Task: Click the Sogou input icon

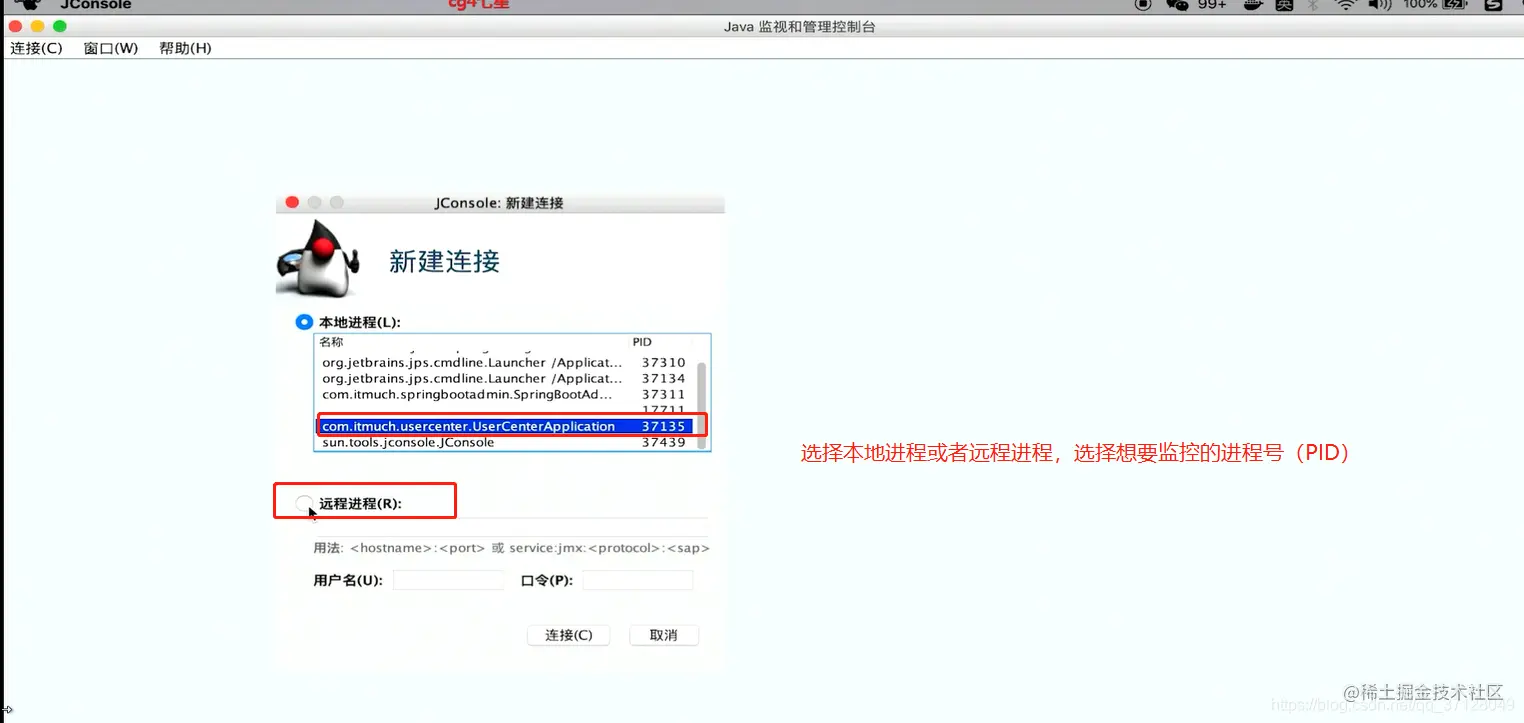Action: 1495,5
